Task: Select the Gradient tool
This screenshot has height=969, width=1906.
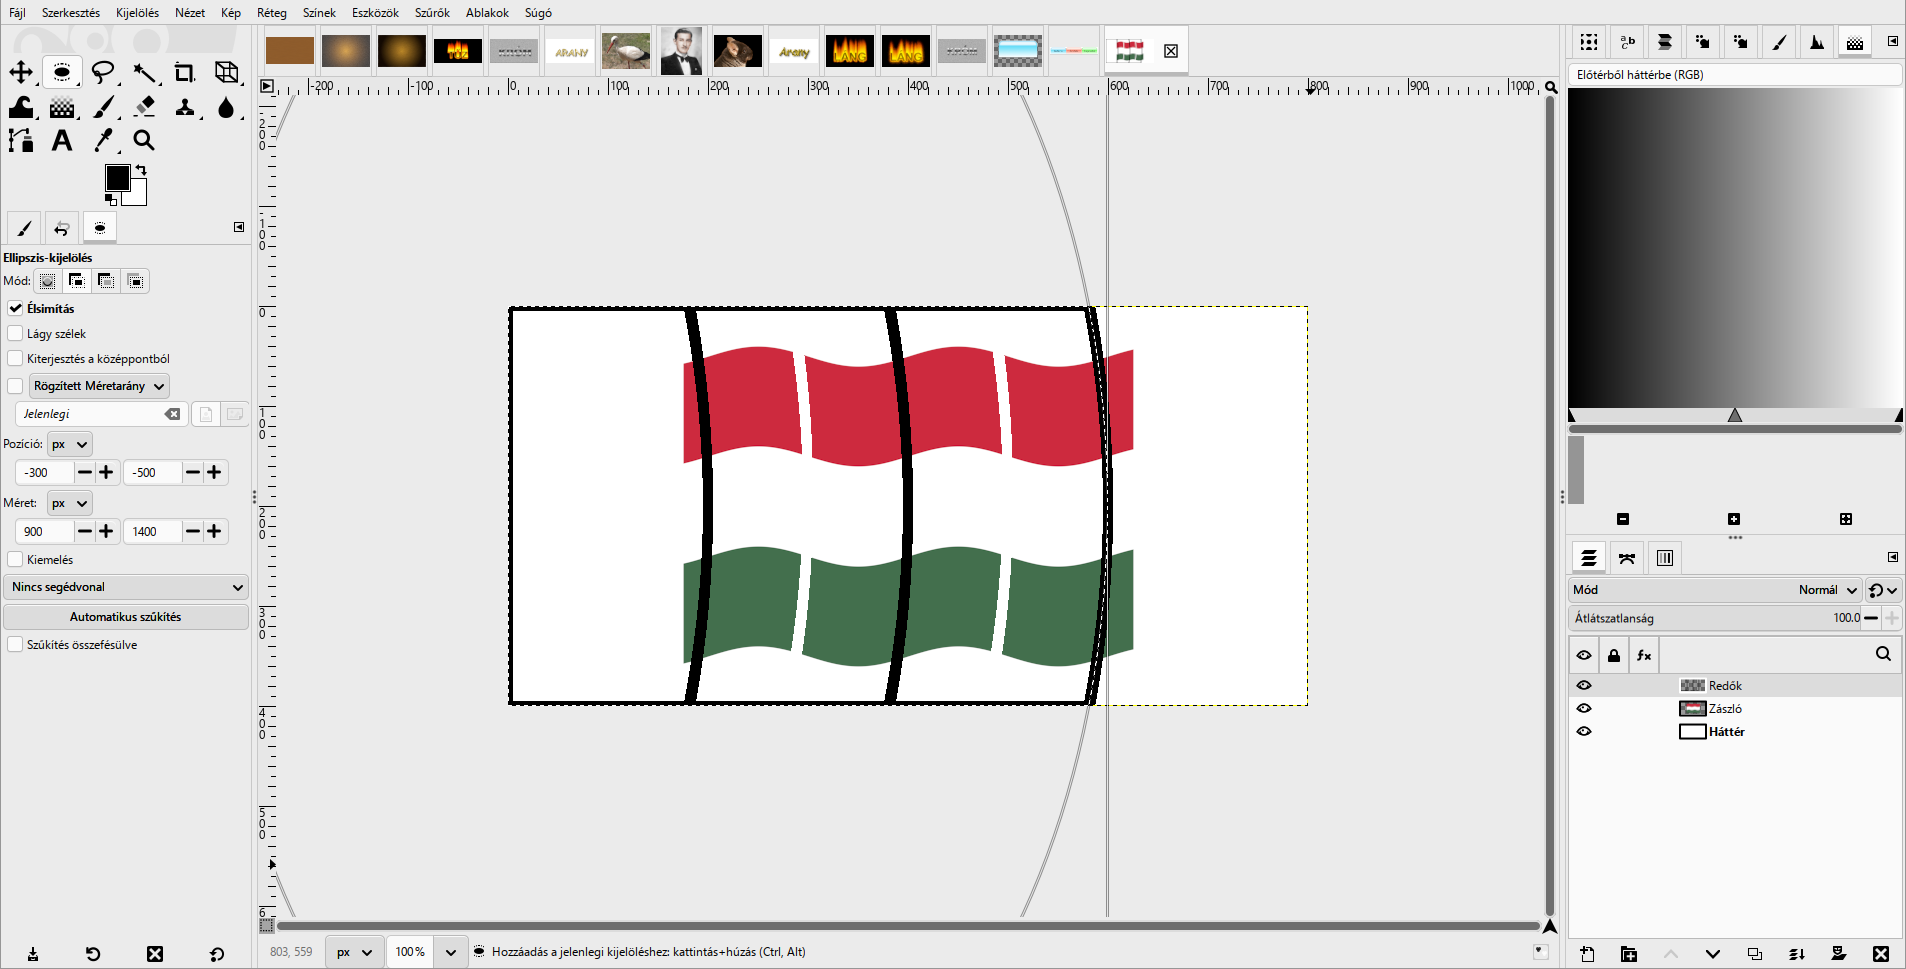Action: [62, 107]
